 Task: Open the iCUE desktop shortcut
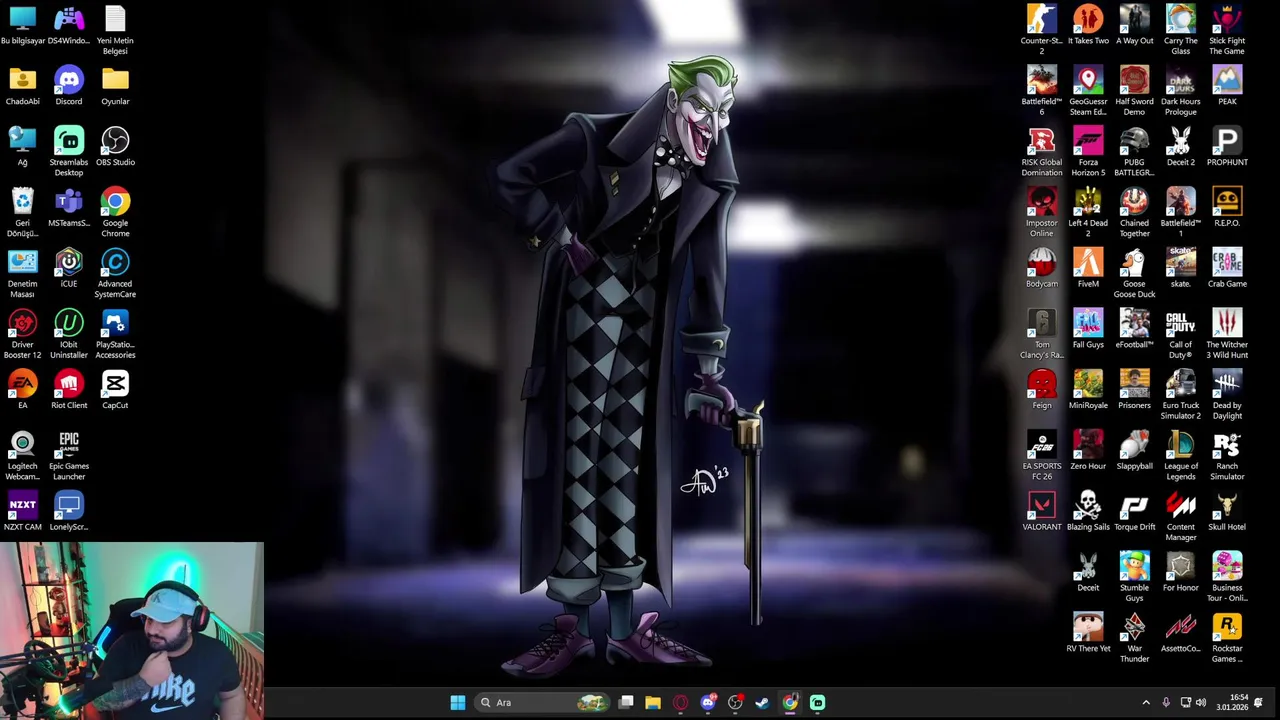(x=69, y=269)
